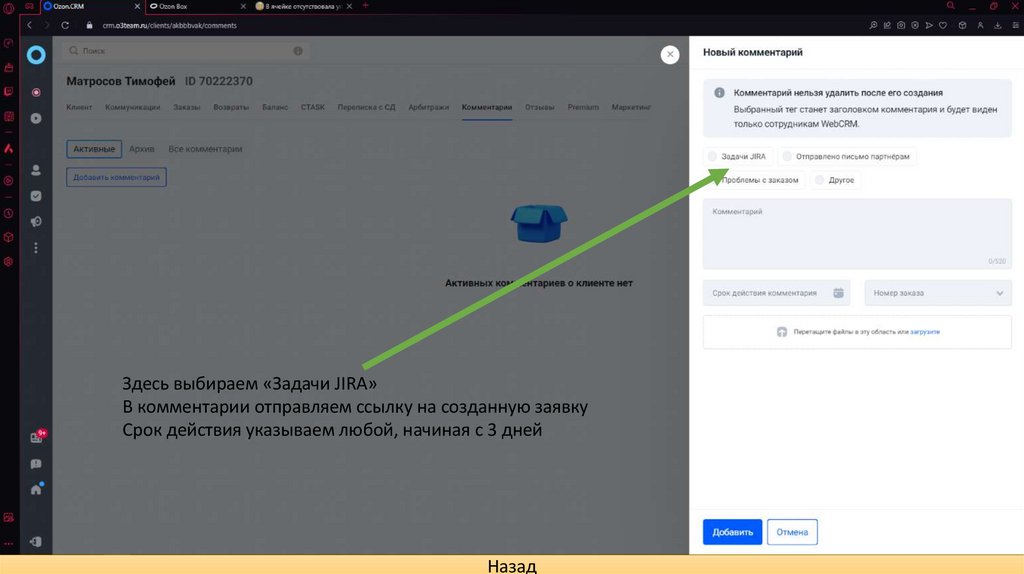The width and height of the screenshot is (1024, 574).
Task: Select the 'Все комментарии' filter
Action: 205,149
